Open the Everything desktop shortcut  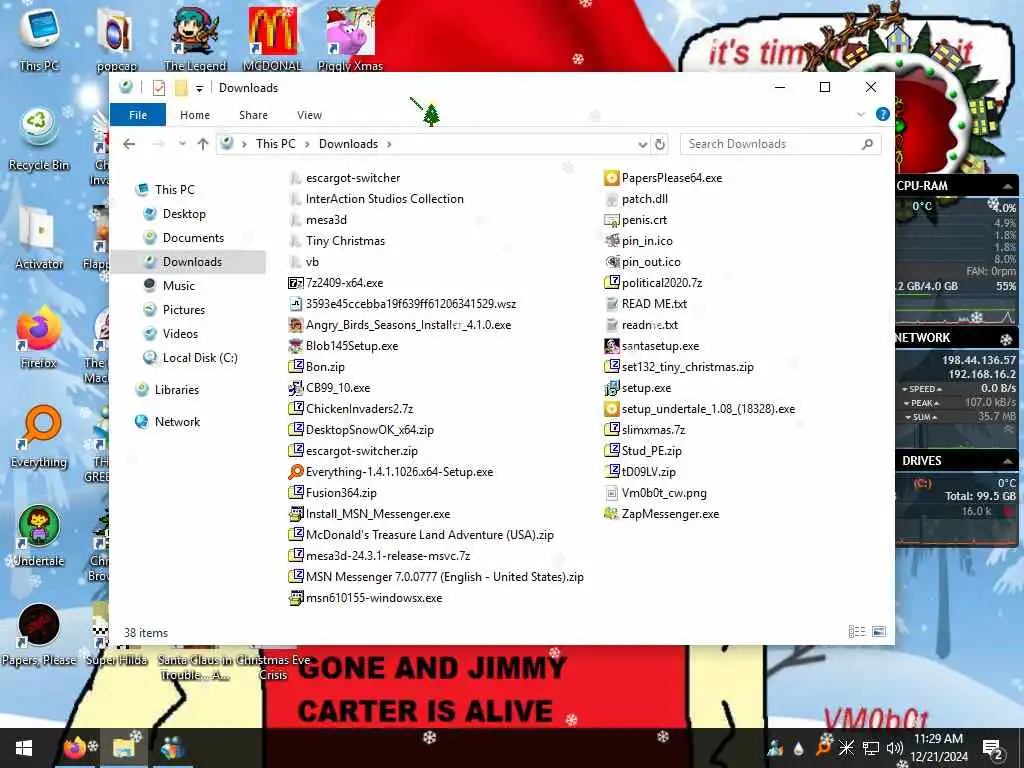pos(39,437)
